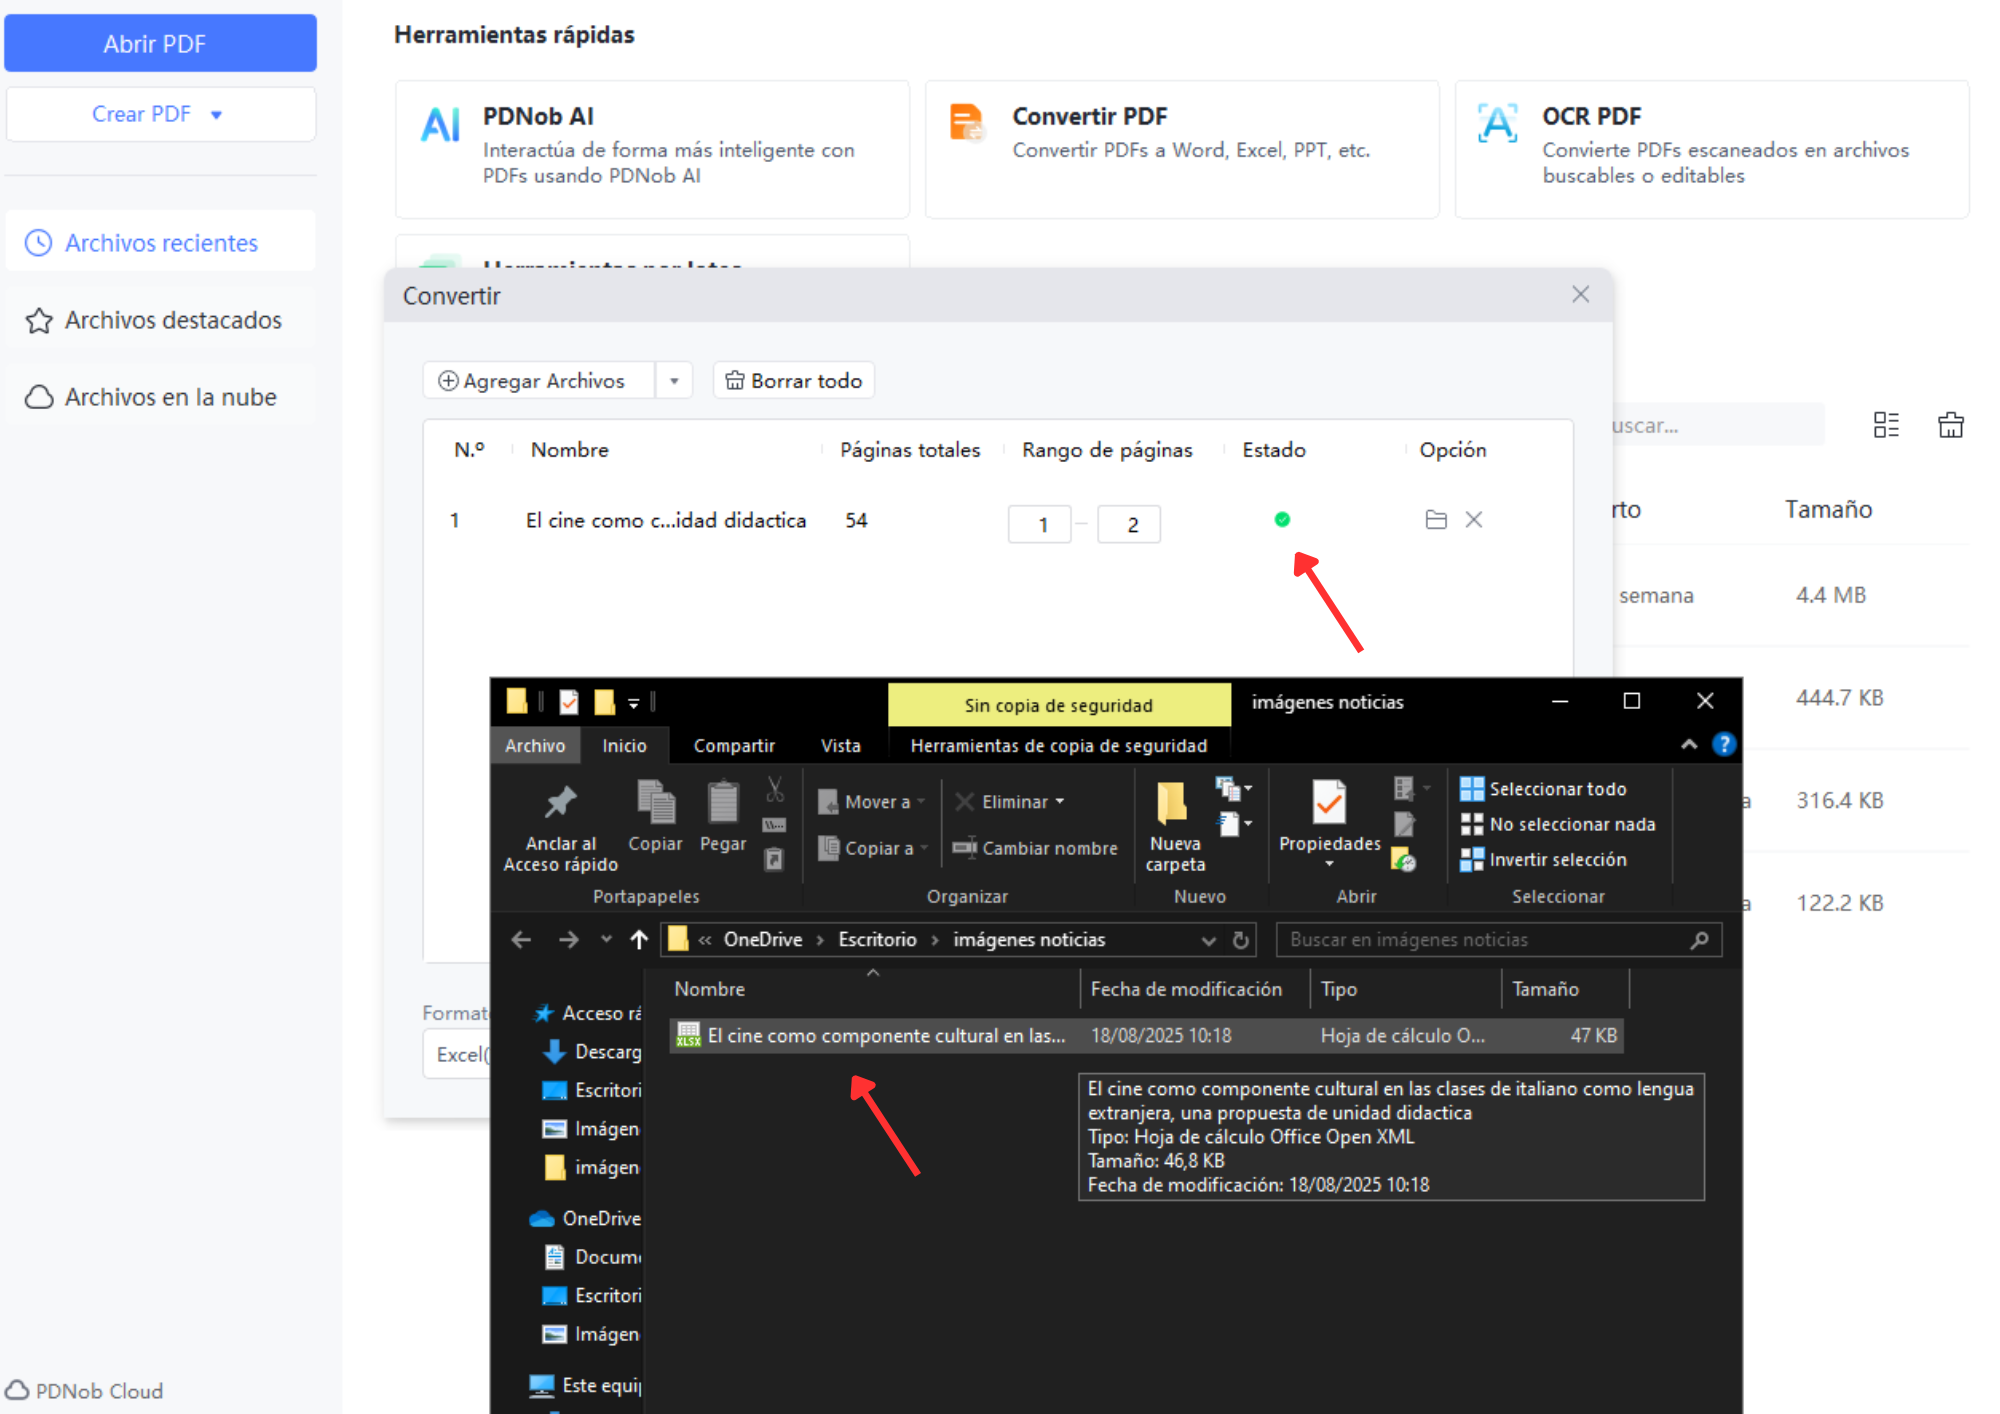Open Archivos destacados section
Viewport: 2000px width, 1414px height.
(x=160, y=320)
